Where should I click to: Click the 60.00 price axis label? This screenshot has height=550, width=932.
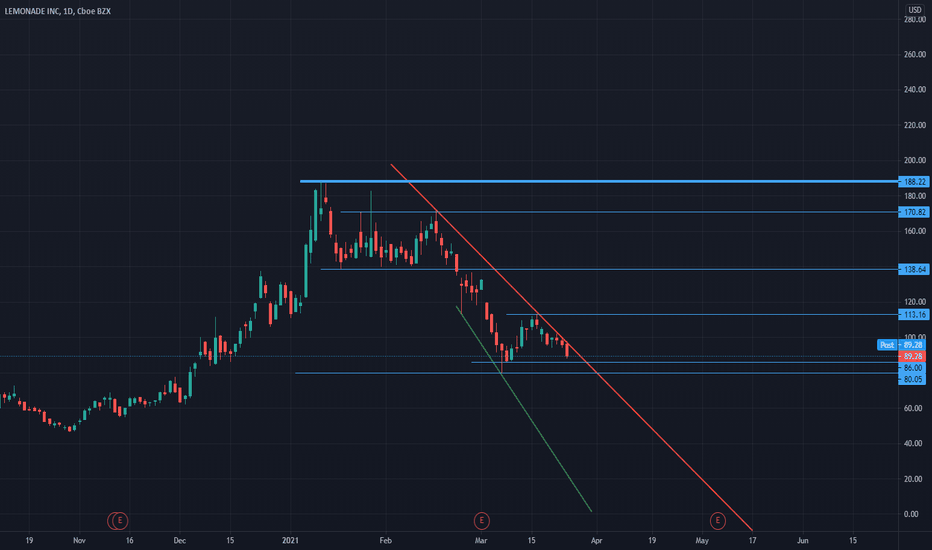pos(913,408)
